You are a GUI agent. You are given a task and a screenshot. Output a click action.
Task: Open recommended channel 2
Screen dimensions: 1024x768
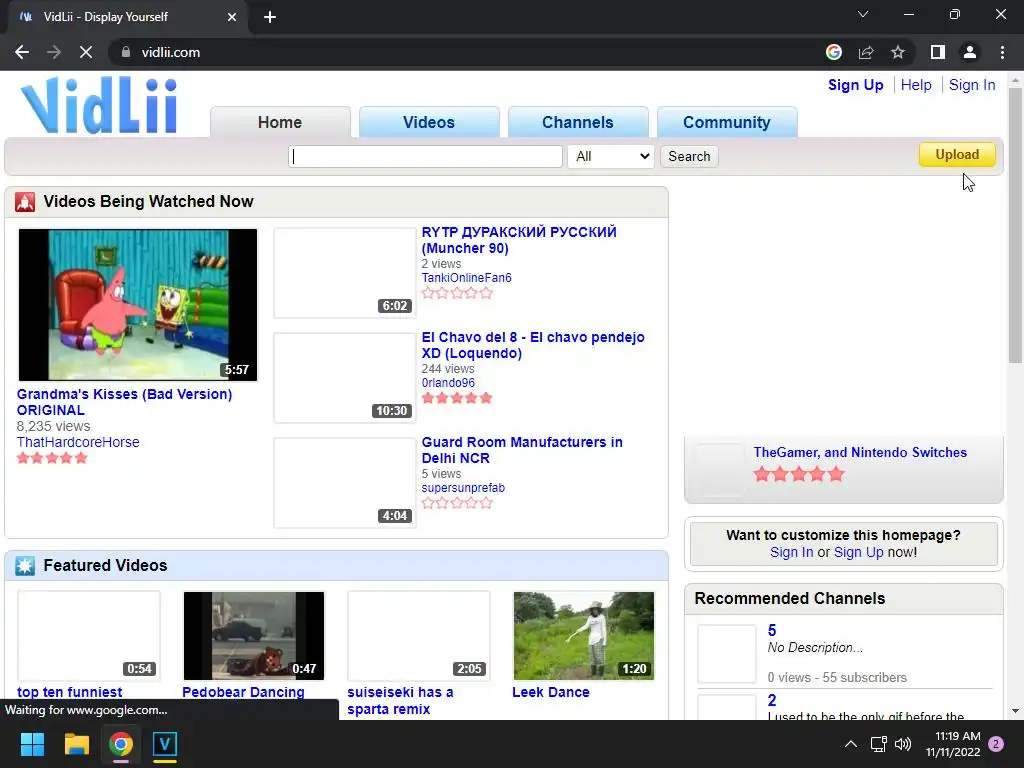[x=772, y=700]
